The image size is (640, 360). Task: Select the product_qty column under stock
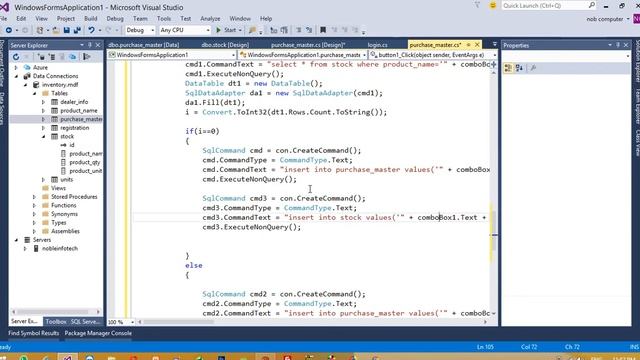[x=84, y=162]
